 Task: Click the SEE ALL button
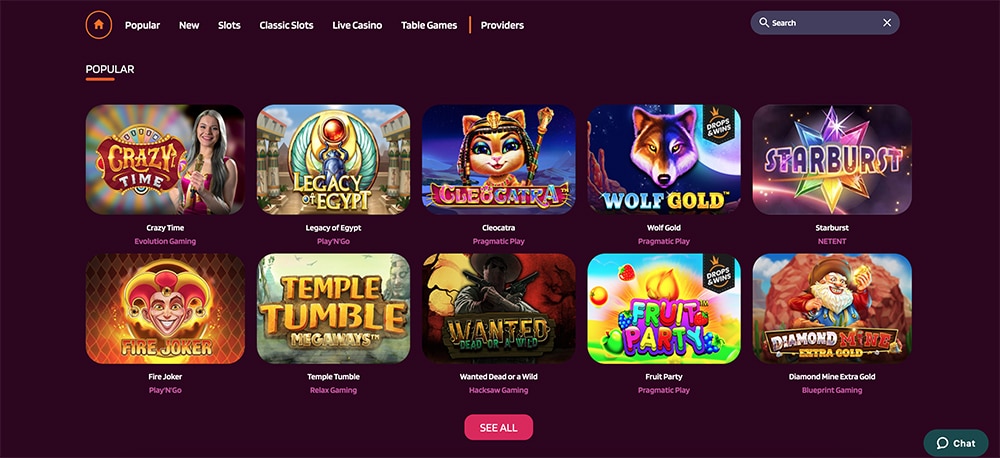click(499, 427)
